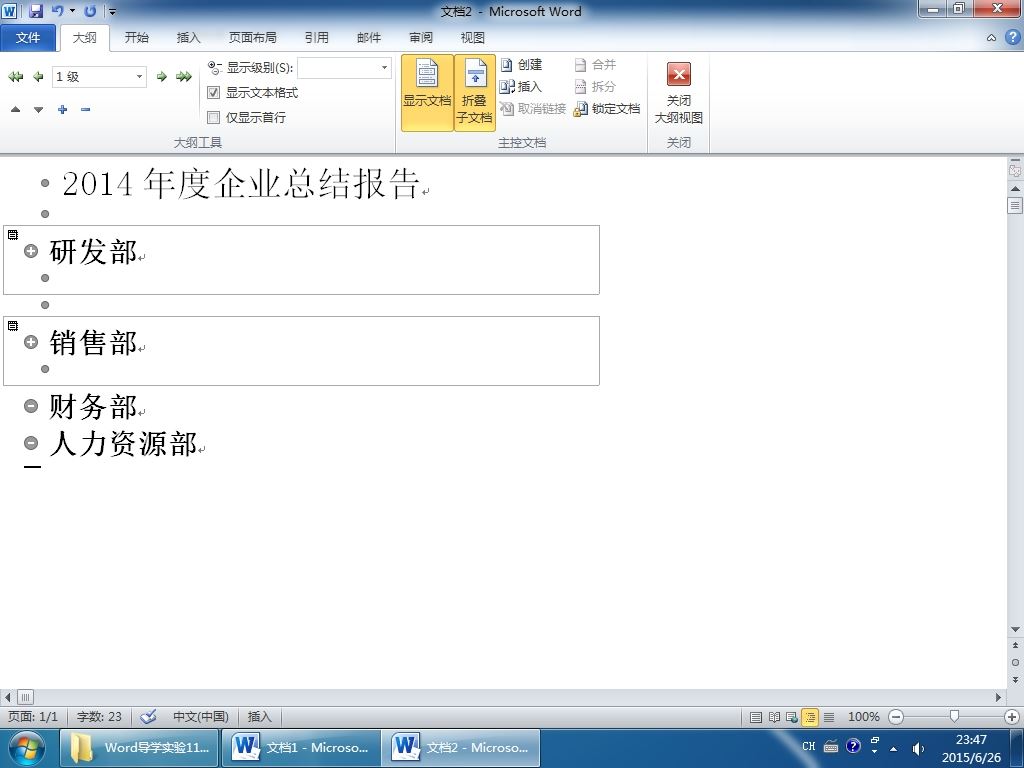1024x768 pixels.
Task: Open Undo history dropdown arrow
Action: (72, 11)
